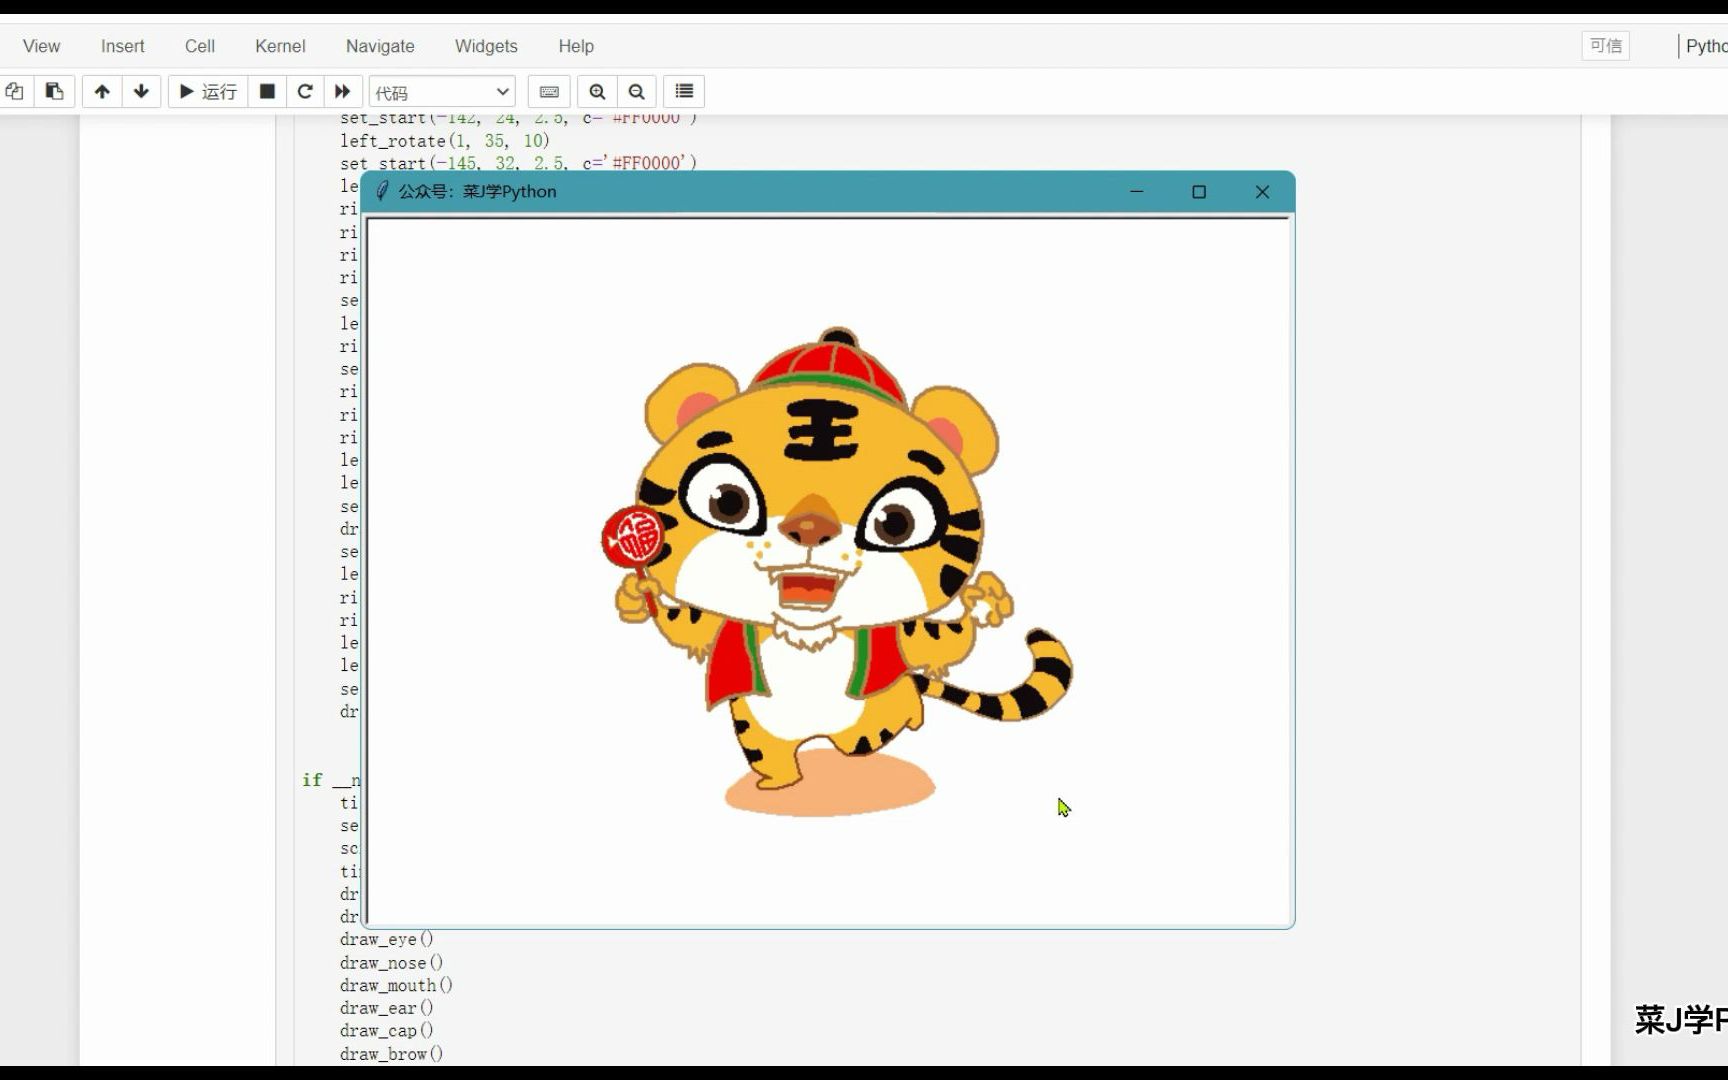Run the cell with 运行 button
Image resolution: width=1728 pixels, height=1080 pixels.
pos(208,92)
